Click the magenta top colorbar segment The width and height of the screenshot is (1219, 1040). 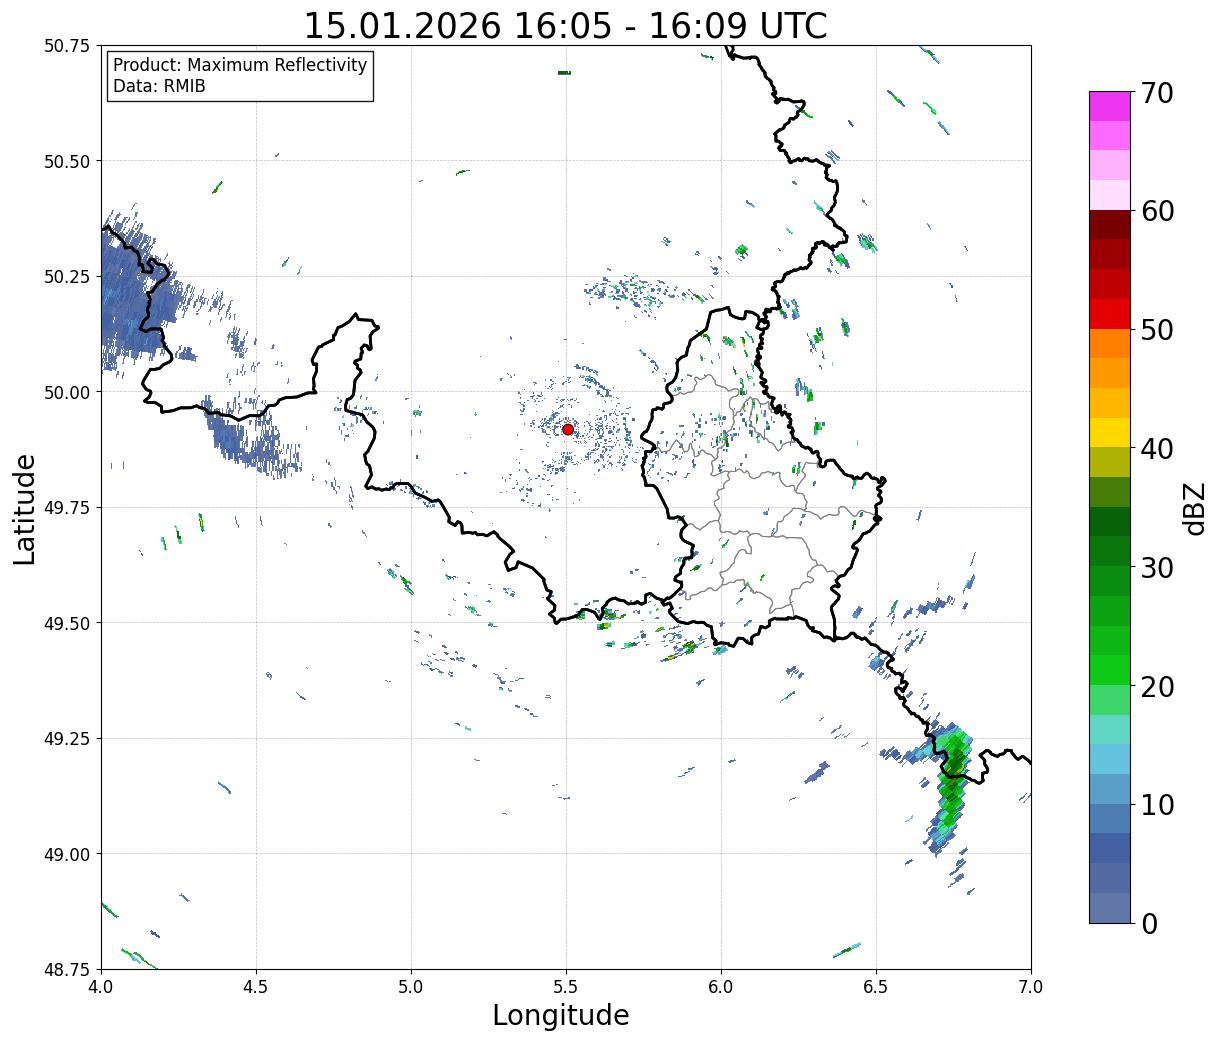click(1110, 106)
